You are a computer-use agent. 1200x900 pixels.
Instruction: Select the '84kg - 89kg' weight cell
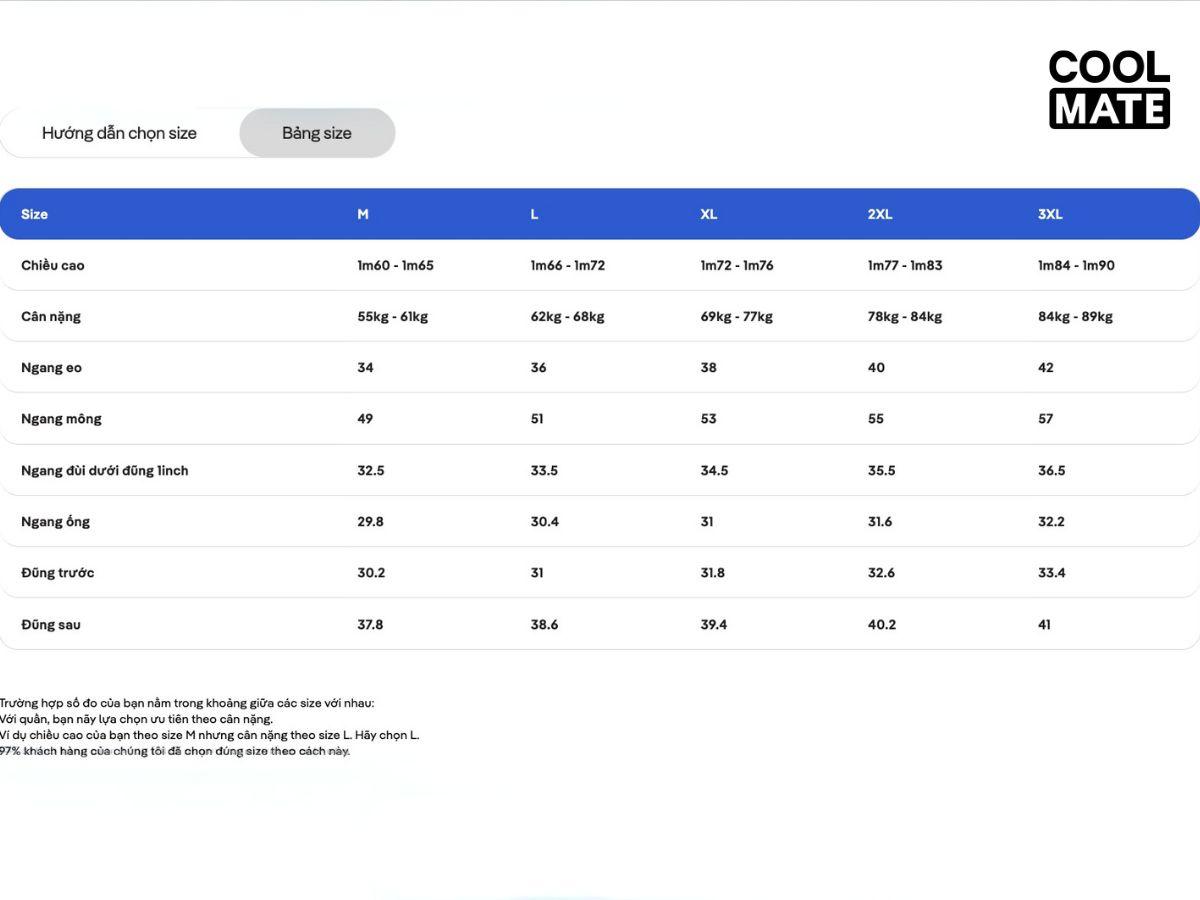1075,316
